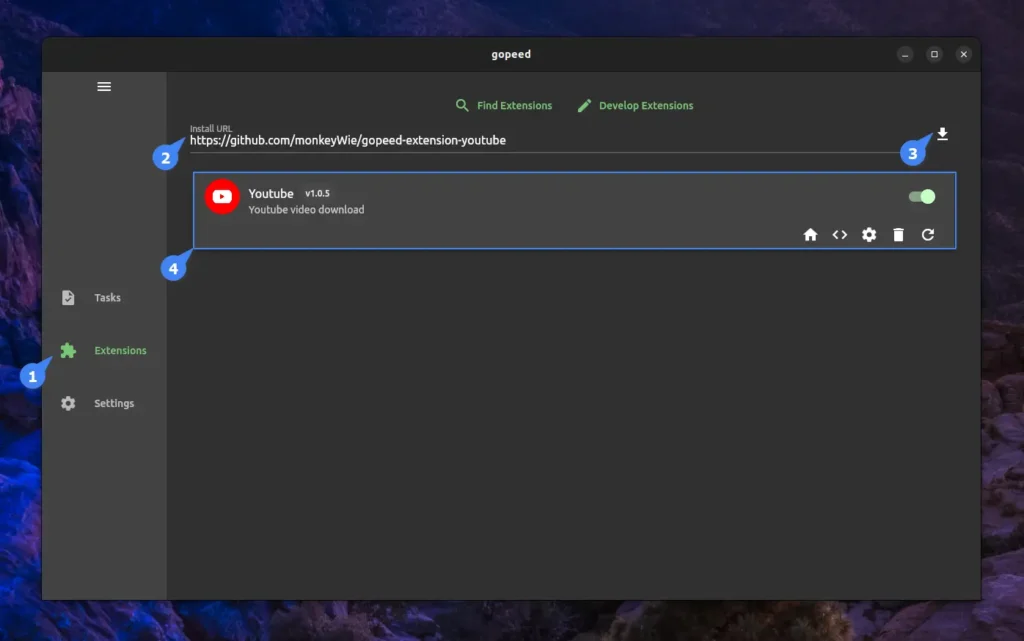Click the red Youtube extension logo
The height and width of the screenshot is (641, 1024).
coord(222,196)
